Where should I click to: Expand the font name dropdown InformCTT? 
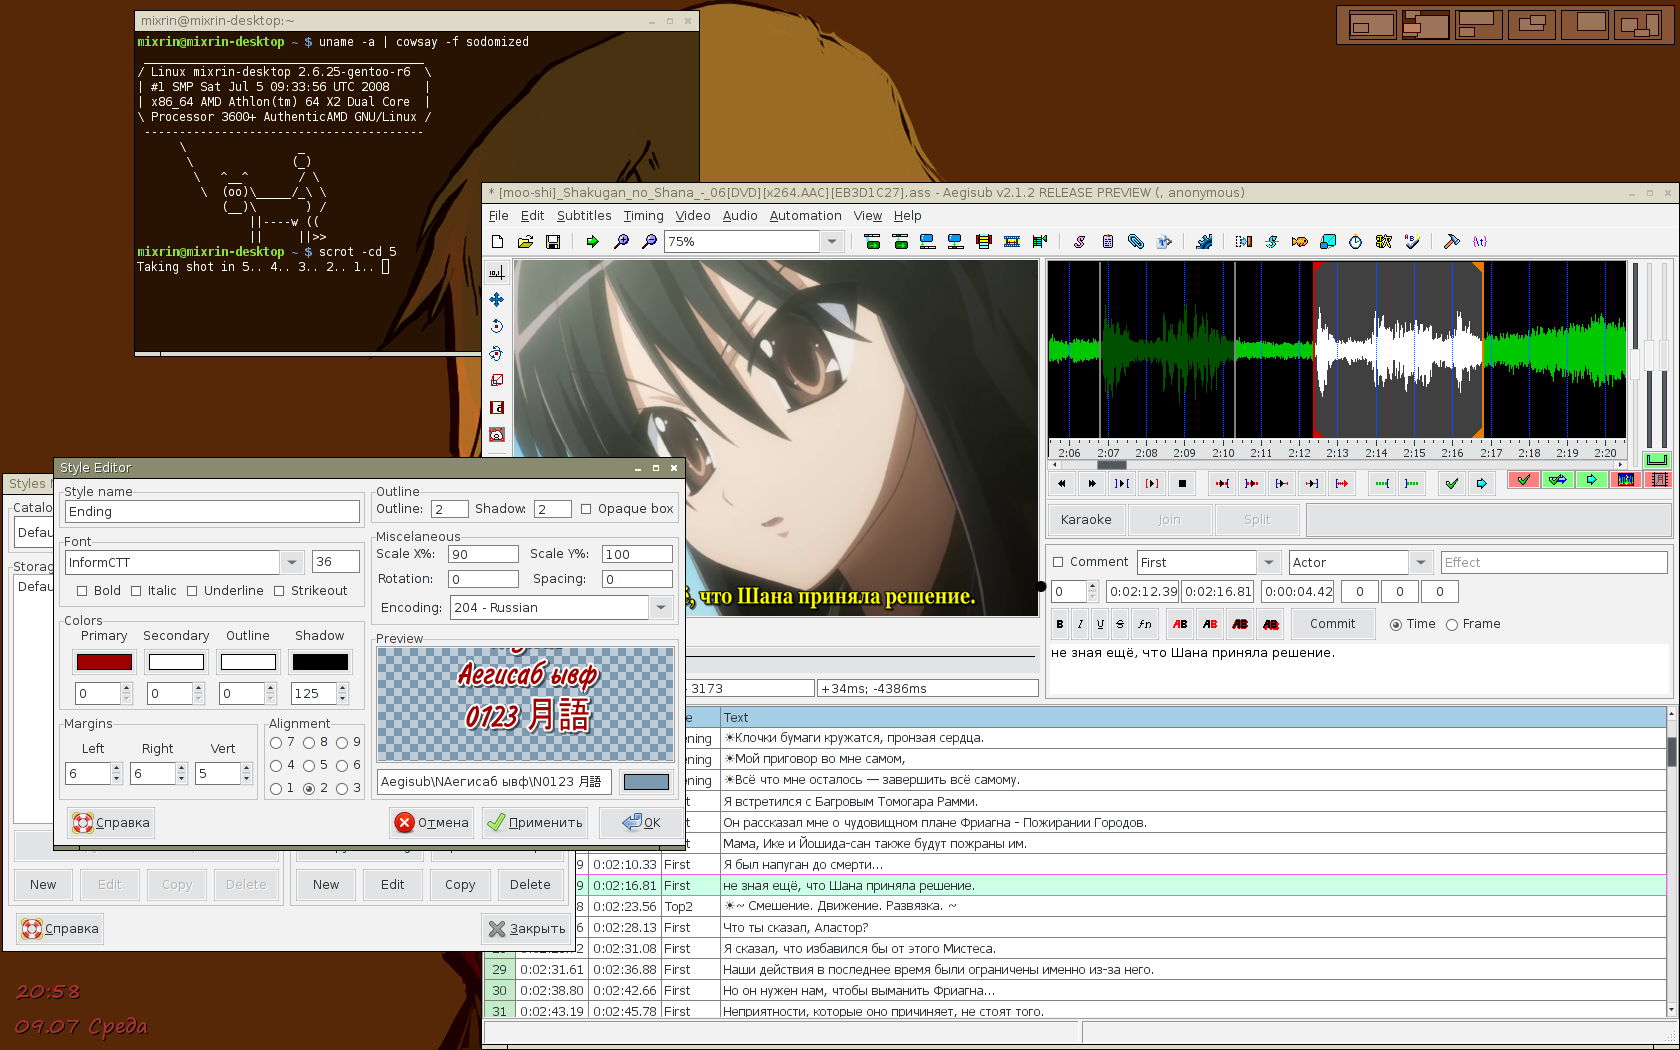(x=292, y=563)
